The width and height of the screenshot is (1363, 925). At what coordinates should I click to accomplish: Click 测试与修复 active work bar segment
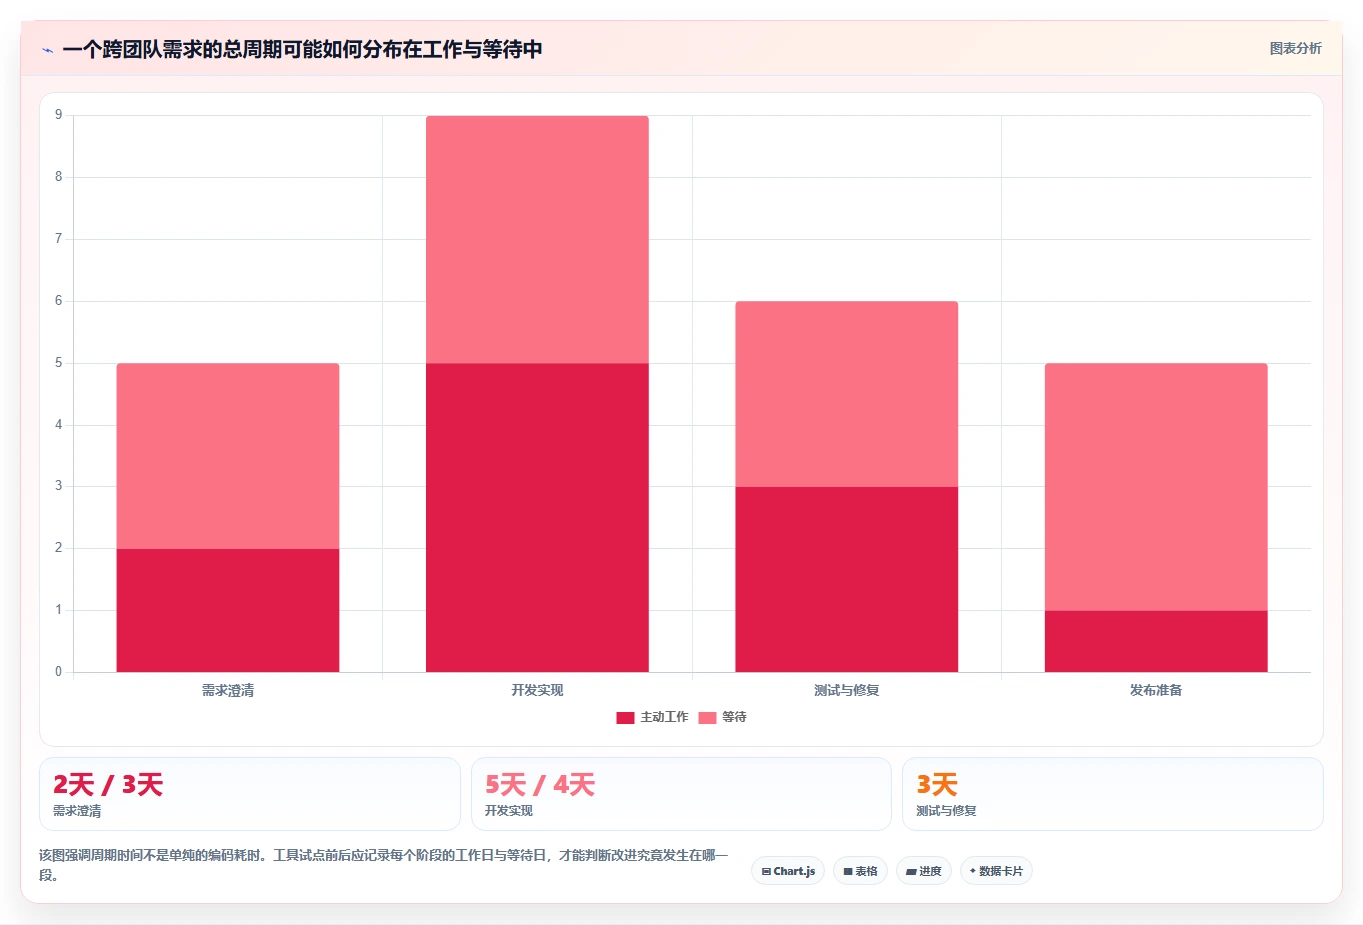coord(847,579)
